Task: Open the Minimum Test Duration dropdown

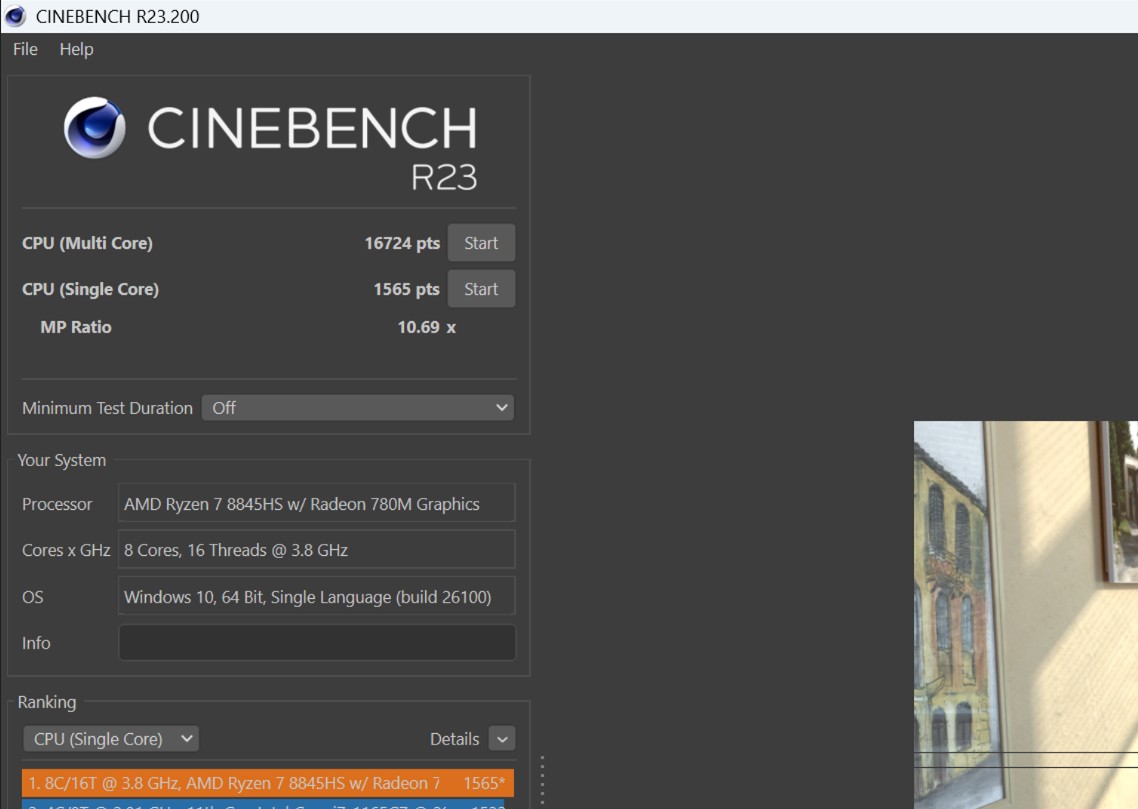Action: point(358,408)
